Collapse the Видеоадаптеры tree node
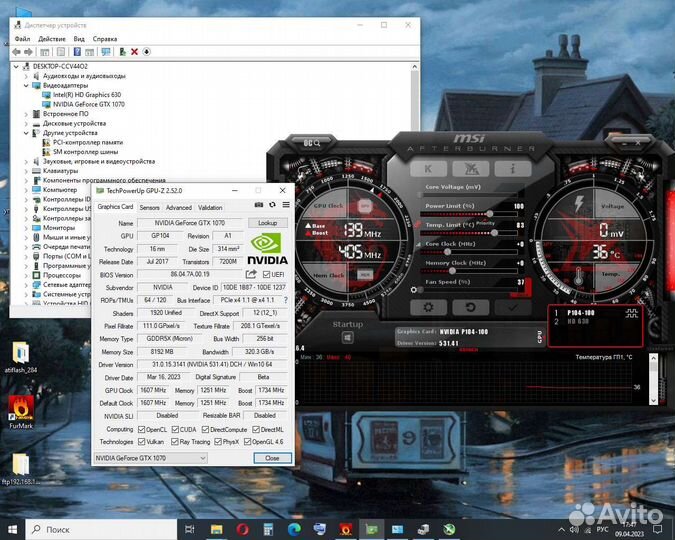 (x=26, y=85)
